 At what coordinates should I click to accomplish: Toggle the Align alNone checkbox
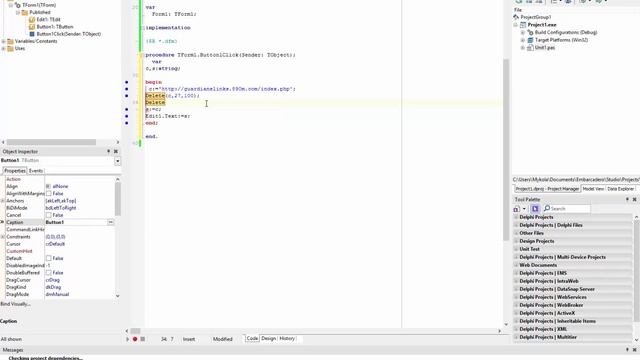[x=48, y=187]
